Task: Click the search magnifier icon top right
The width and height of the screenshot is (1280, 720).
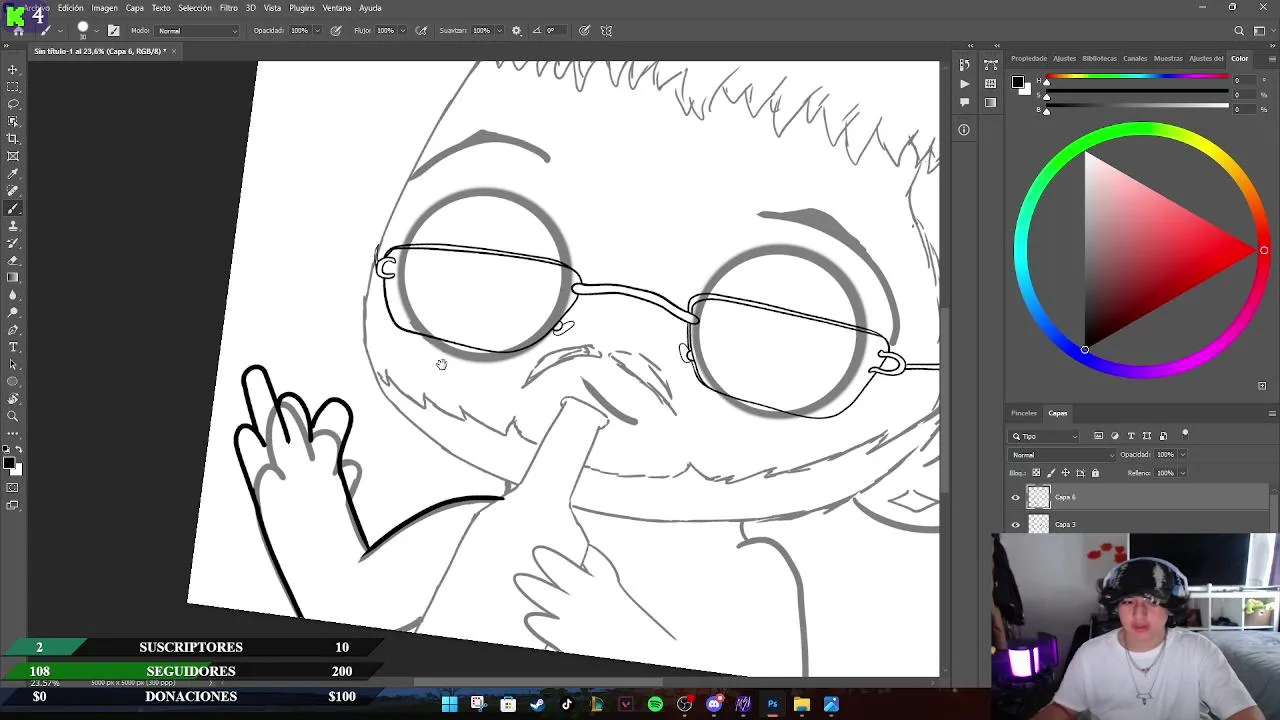Action: pyautogui.click(x=1239, y=31)
